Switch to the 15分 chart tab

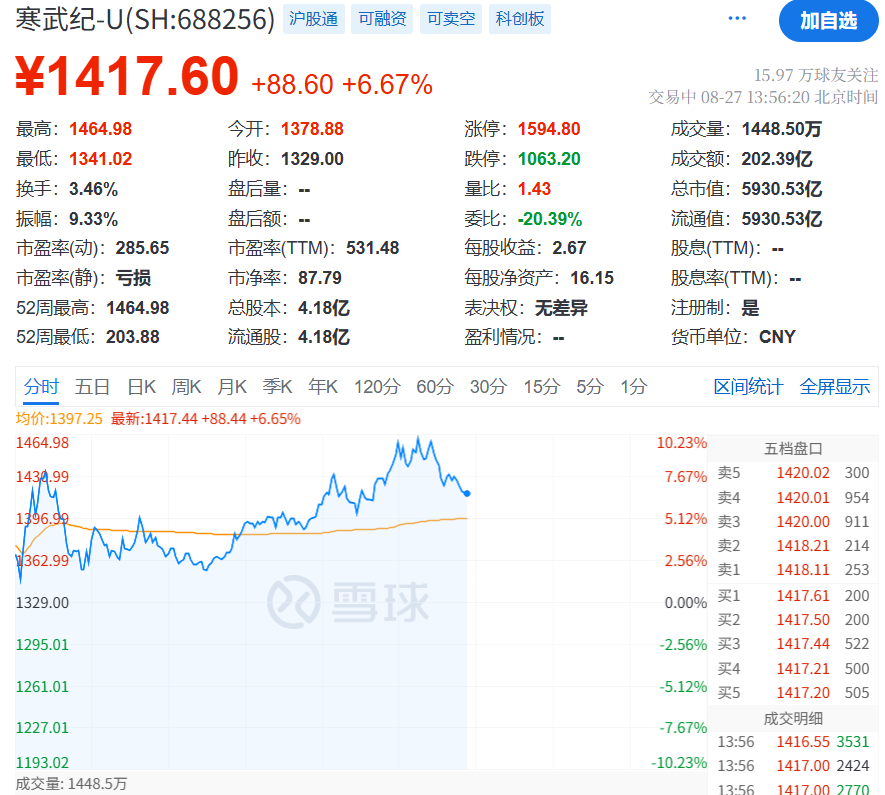[541, 387]
